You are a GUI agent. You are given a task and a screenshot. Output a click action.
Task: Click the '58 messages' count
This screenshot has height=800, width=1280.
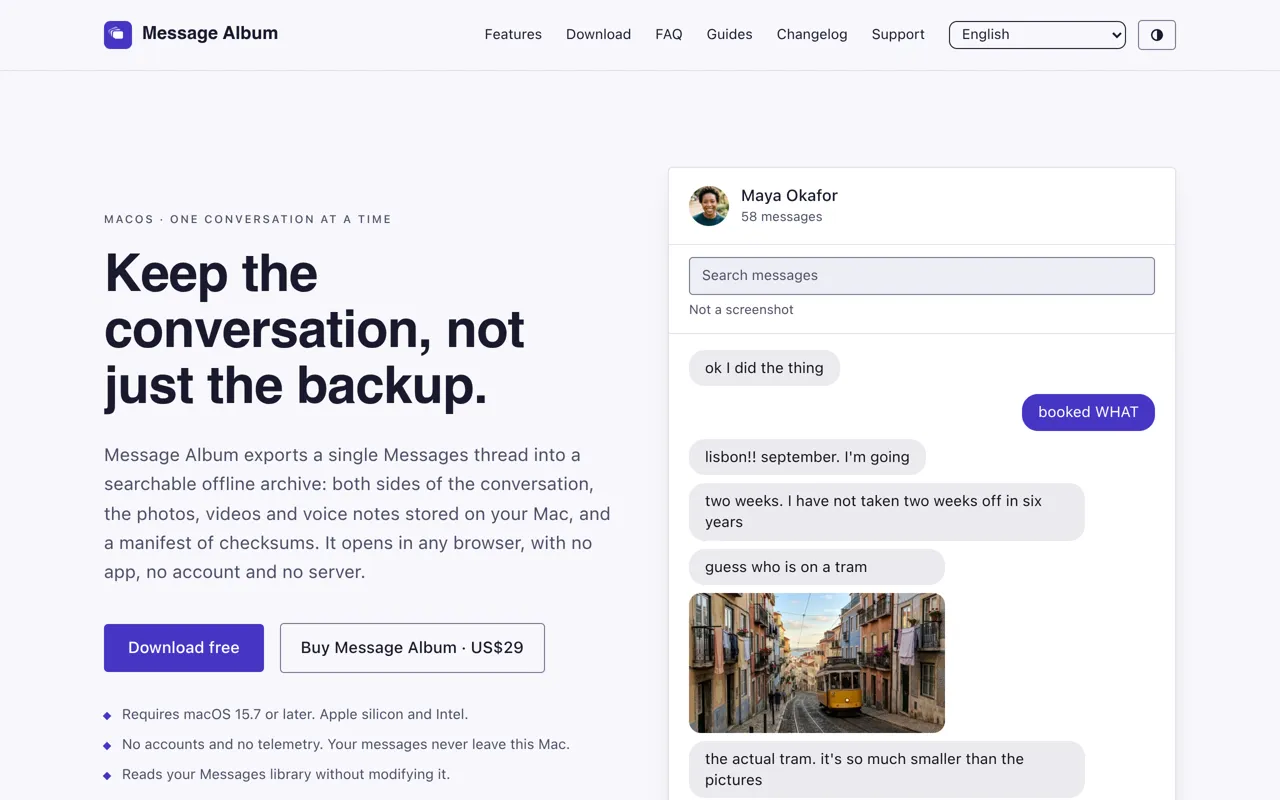781,217
